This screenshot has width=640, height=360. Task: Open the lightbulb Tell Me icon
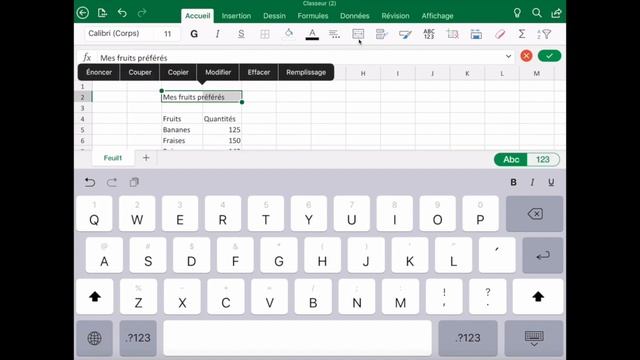point(517,13)
